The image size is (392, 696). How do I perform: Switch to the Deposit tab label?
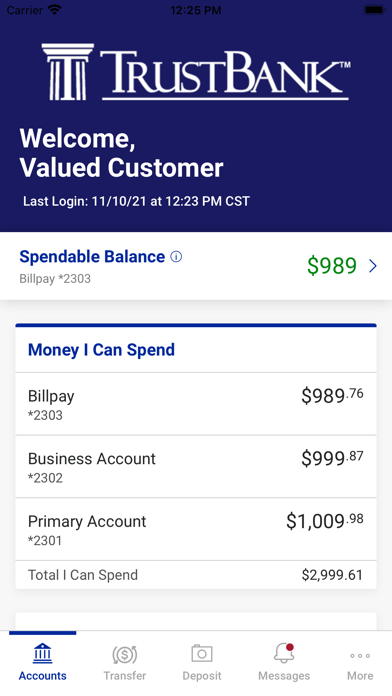tap(202, 676)
